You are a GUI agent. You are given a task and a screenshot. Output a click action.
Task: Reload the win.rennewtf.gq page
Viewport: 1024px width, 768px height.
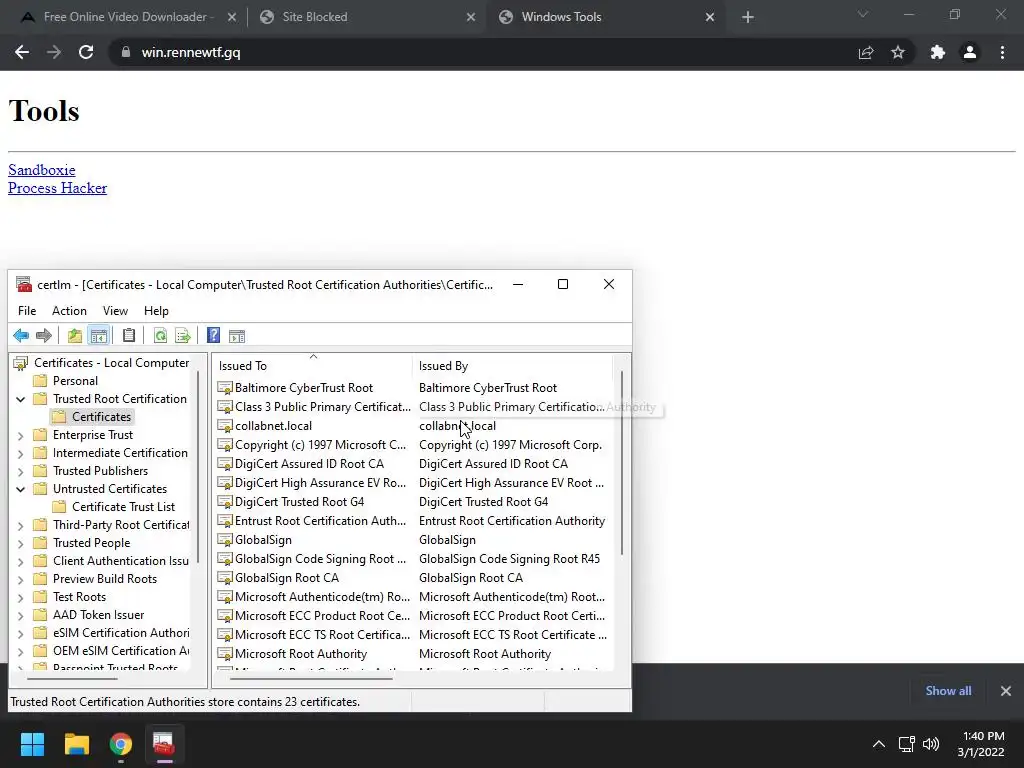(86, 52)
